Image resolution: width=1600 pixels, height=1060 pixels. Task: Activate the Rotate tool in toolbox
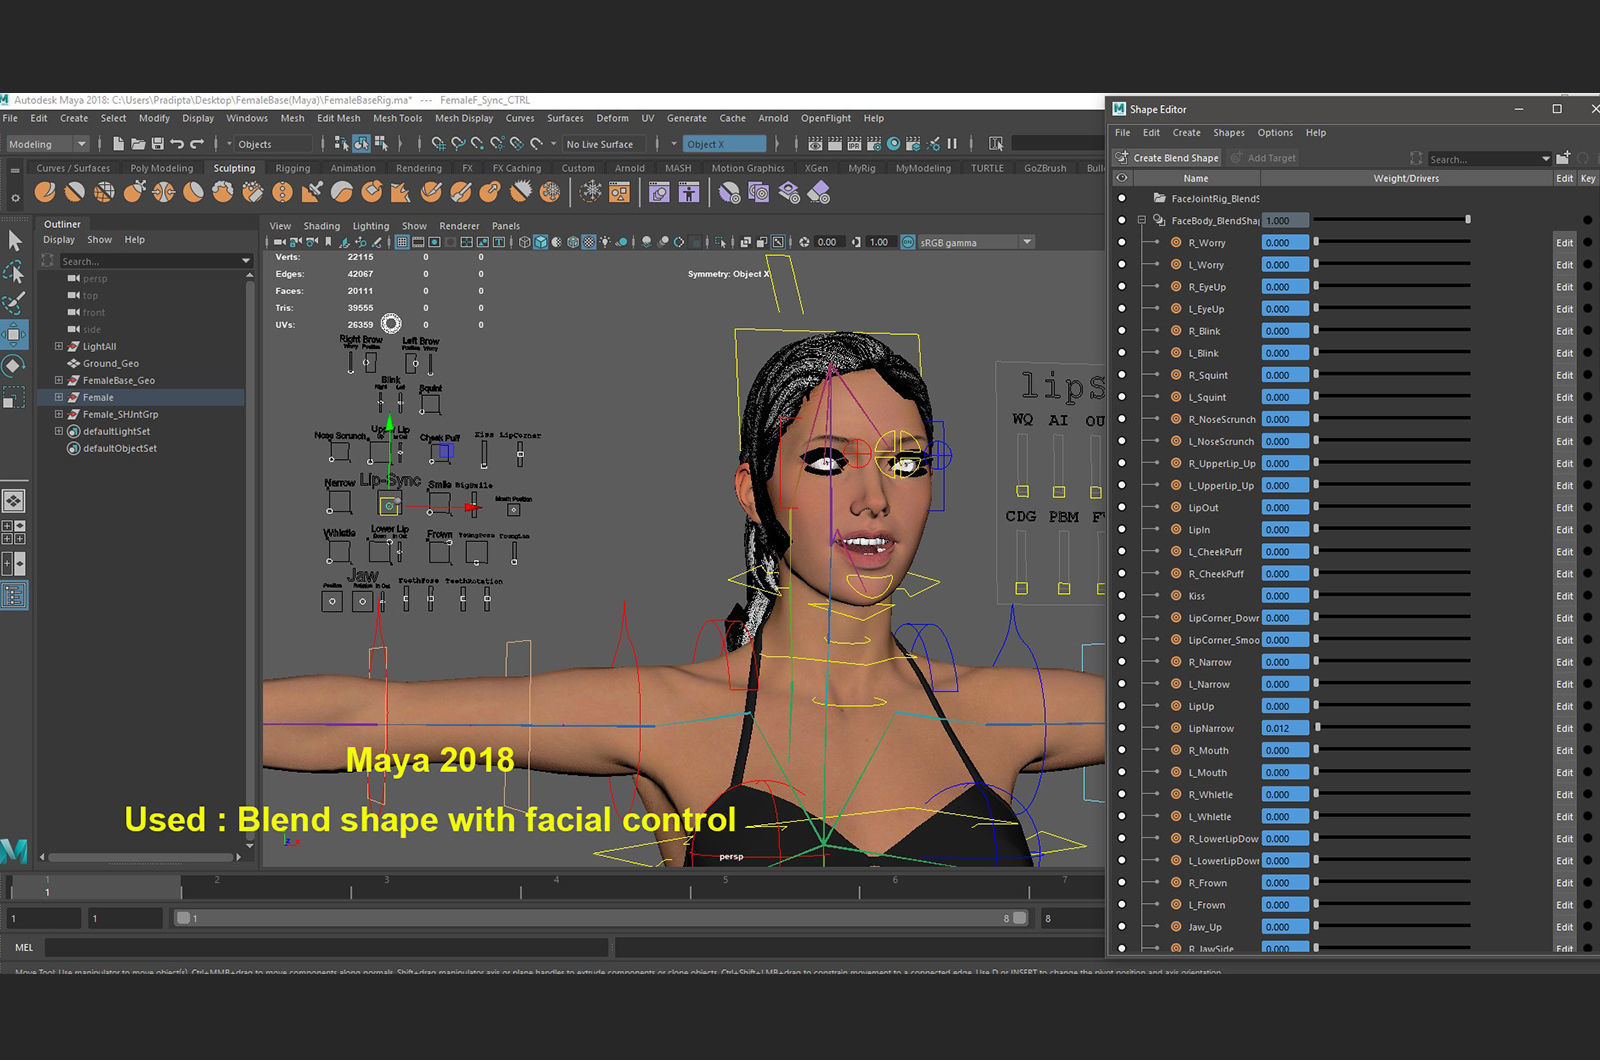[14, 365]
